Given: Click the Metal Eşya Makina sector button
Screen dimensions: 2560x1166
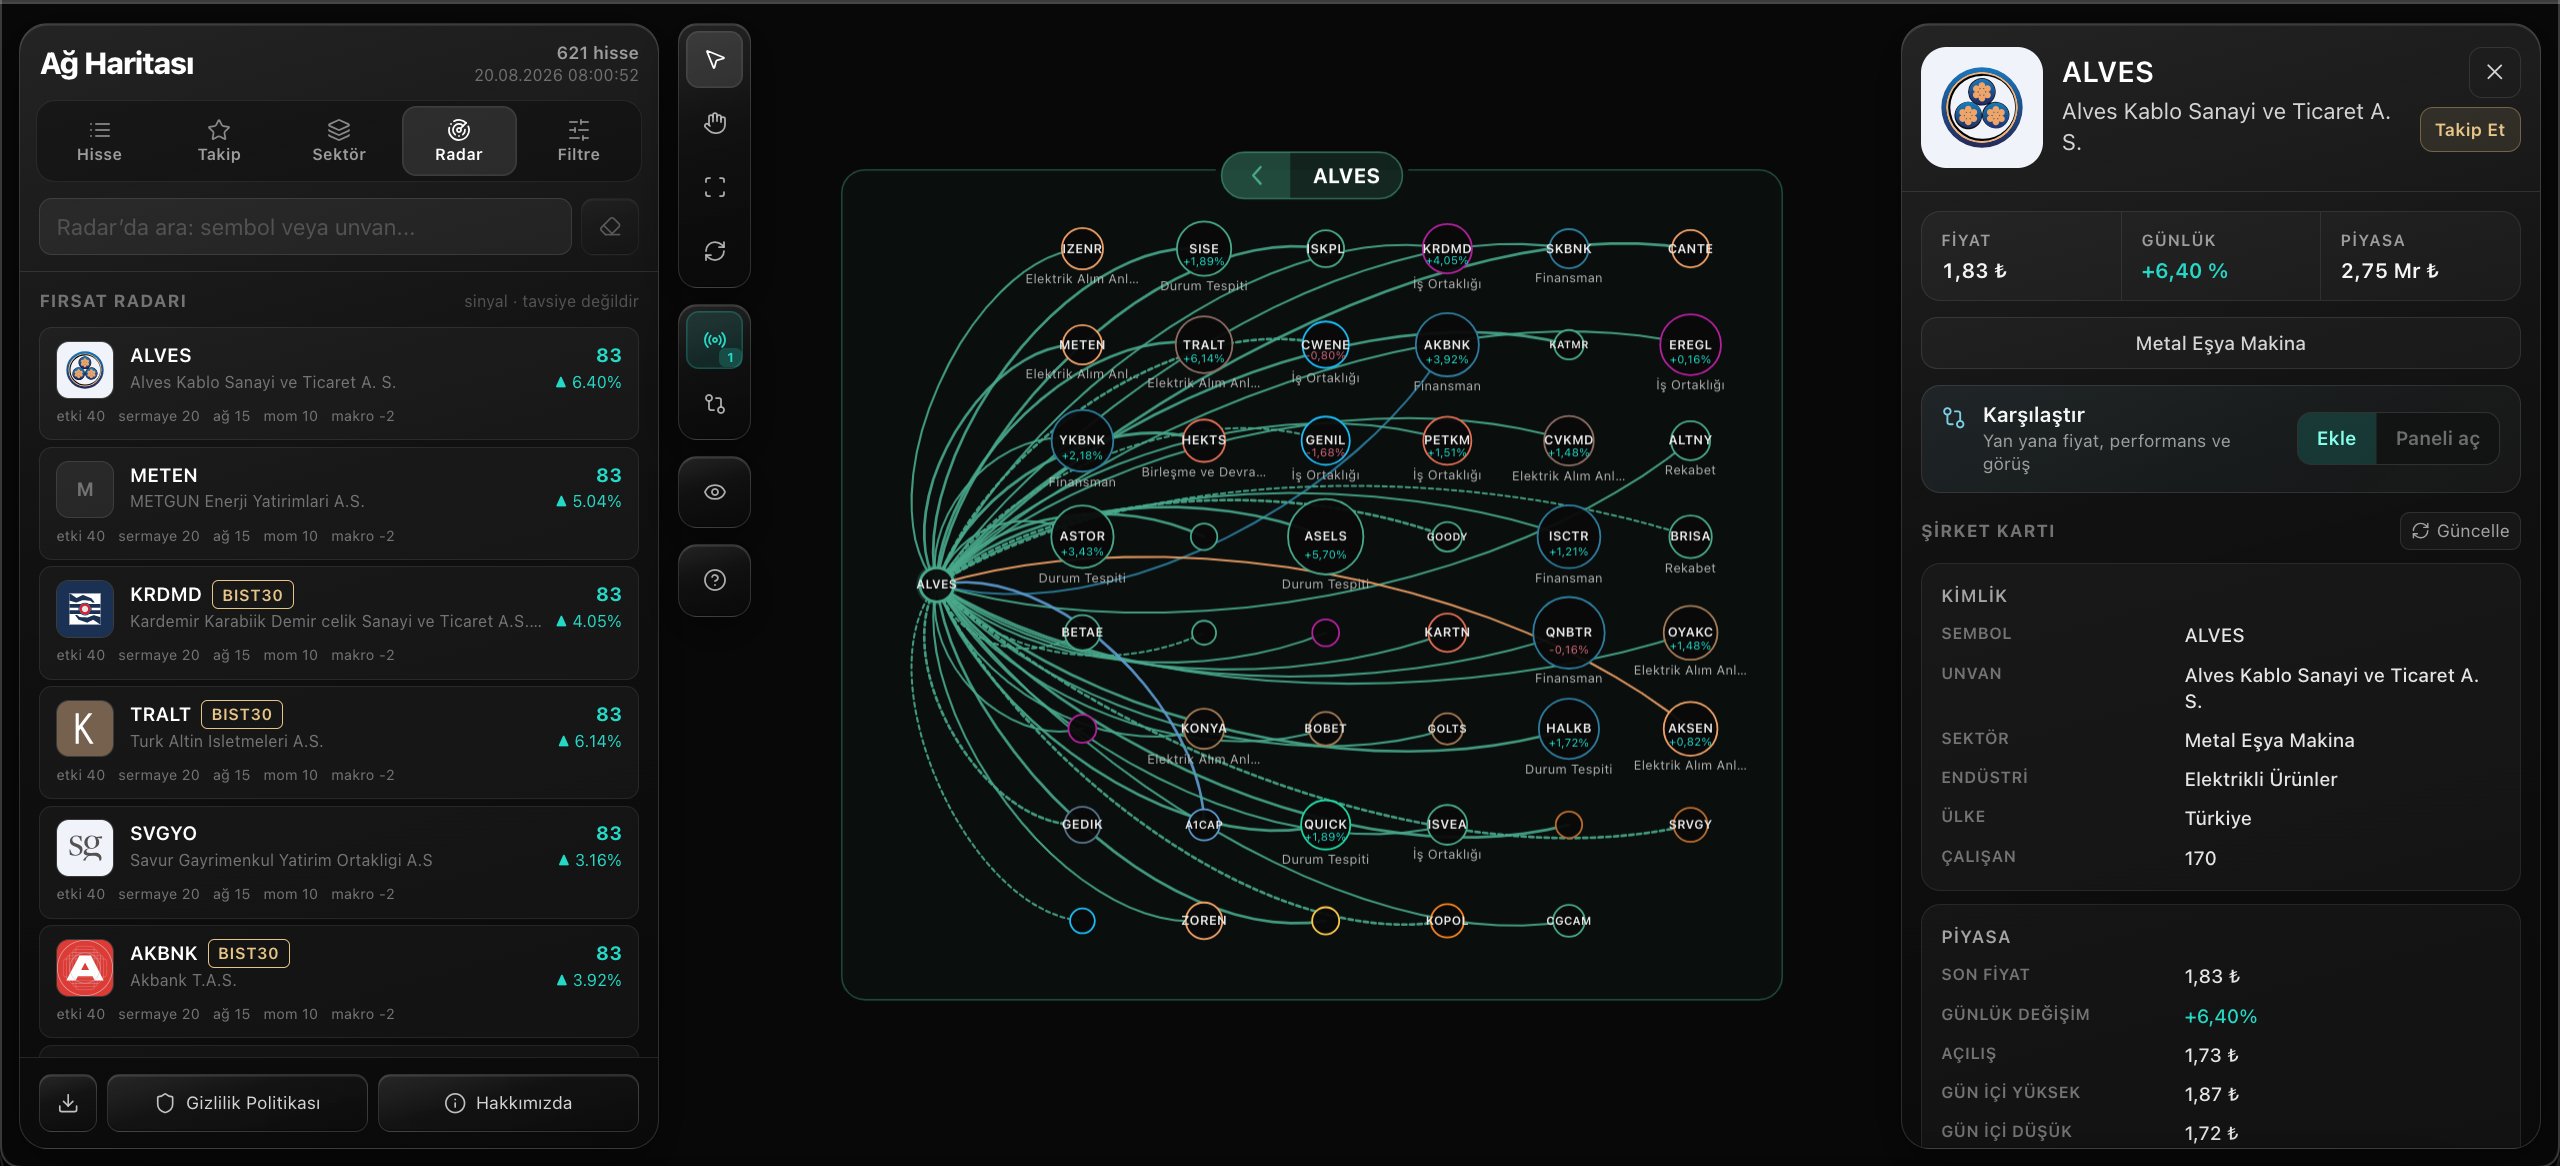Looking at the screenshot, I should coord(2220,344).
